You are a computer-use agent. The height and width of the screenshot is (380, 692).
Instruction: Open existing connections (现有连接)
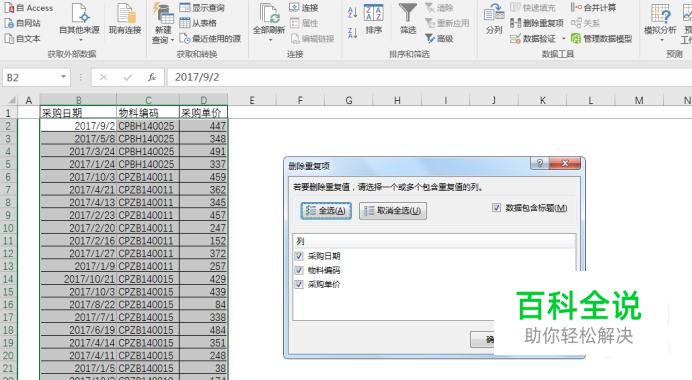[x=125, y=19]
